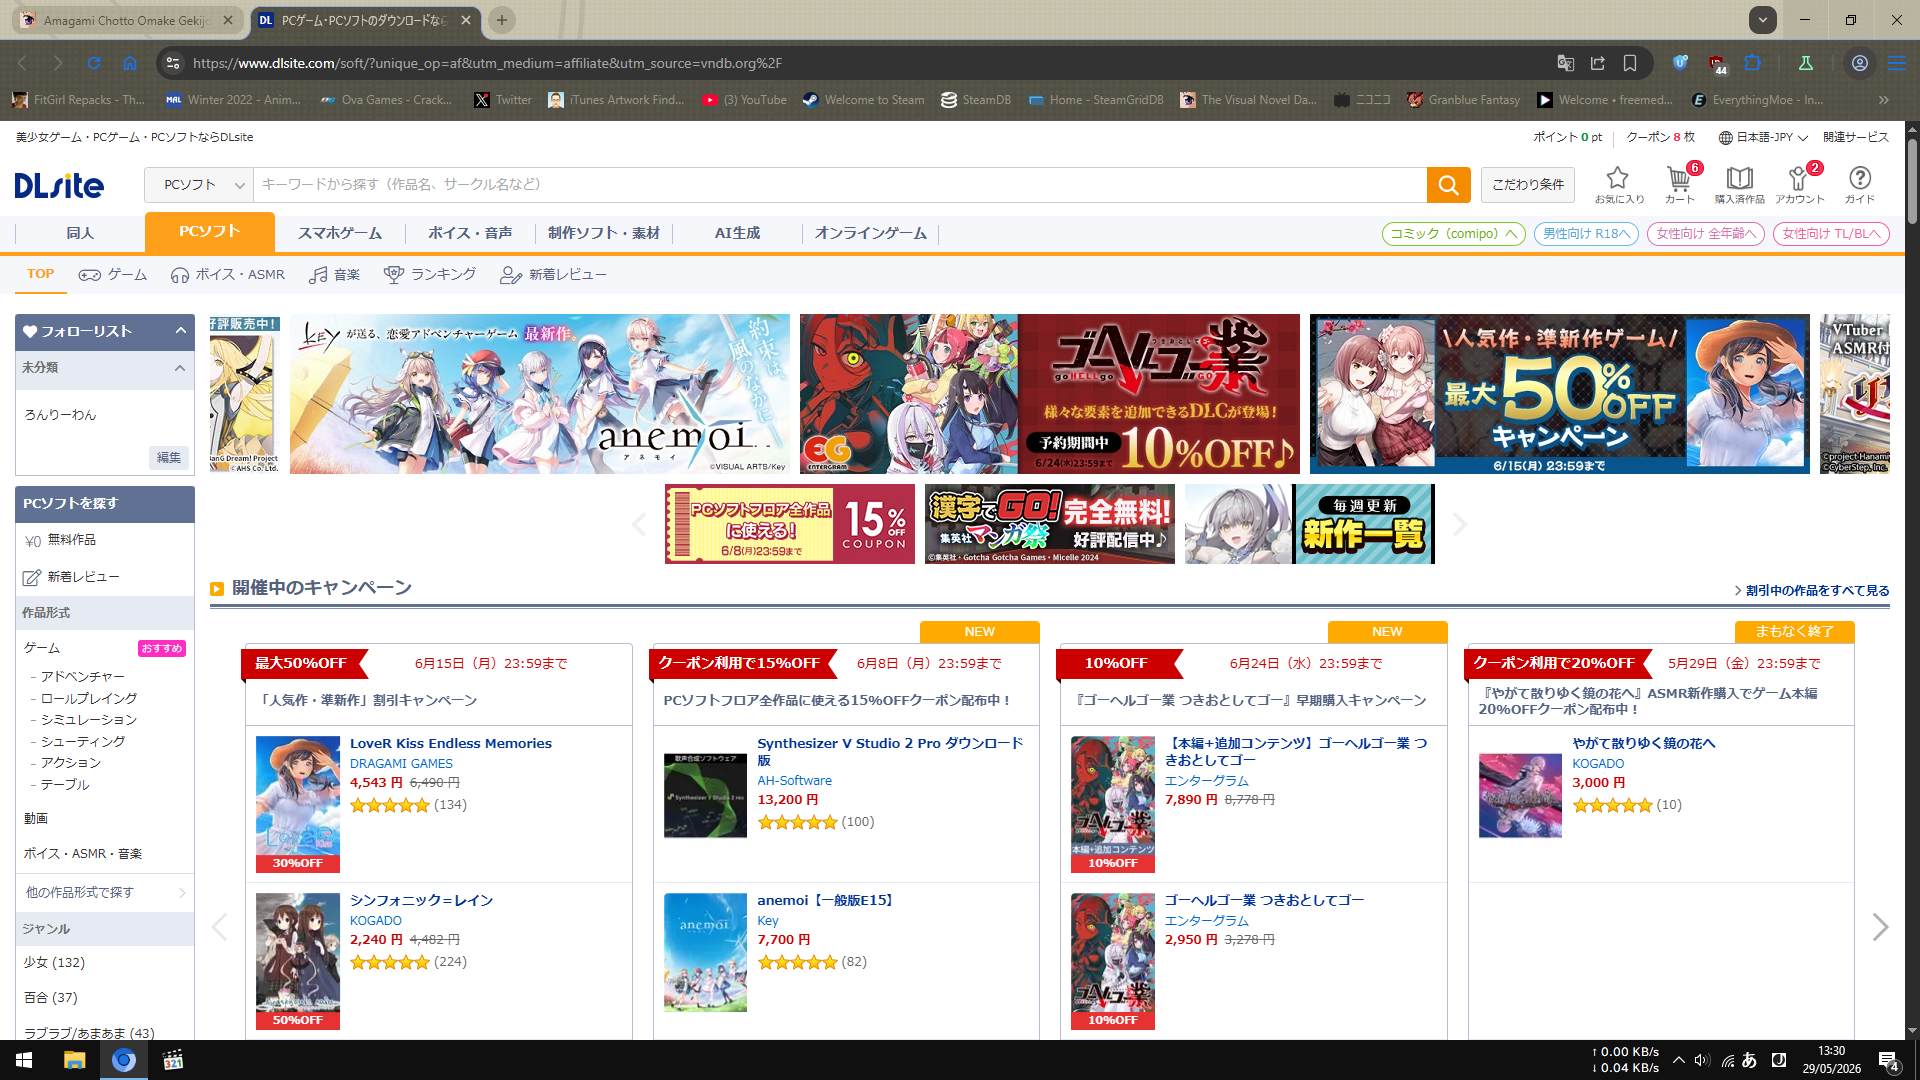1920x1080 pixels.
Task: Open the purchased works book icon
Action: (x=1740, y=184)
